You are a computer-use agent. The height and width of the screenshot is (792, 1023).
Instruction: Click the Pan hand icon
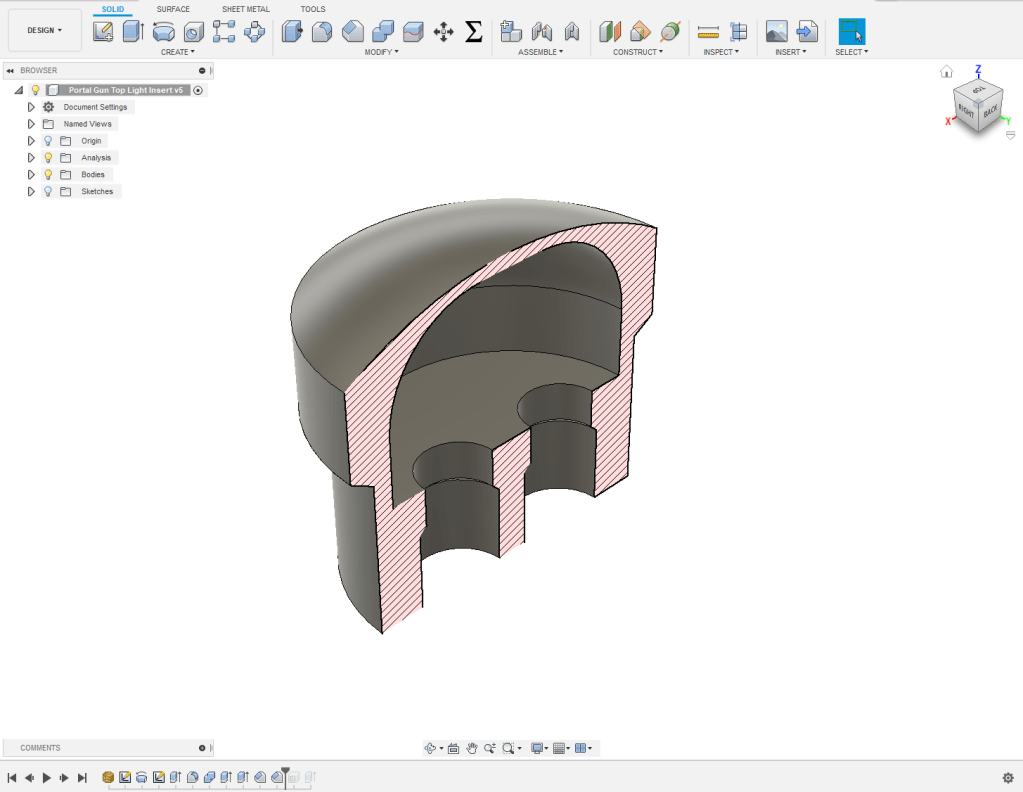(x=471, y=748)
